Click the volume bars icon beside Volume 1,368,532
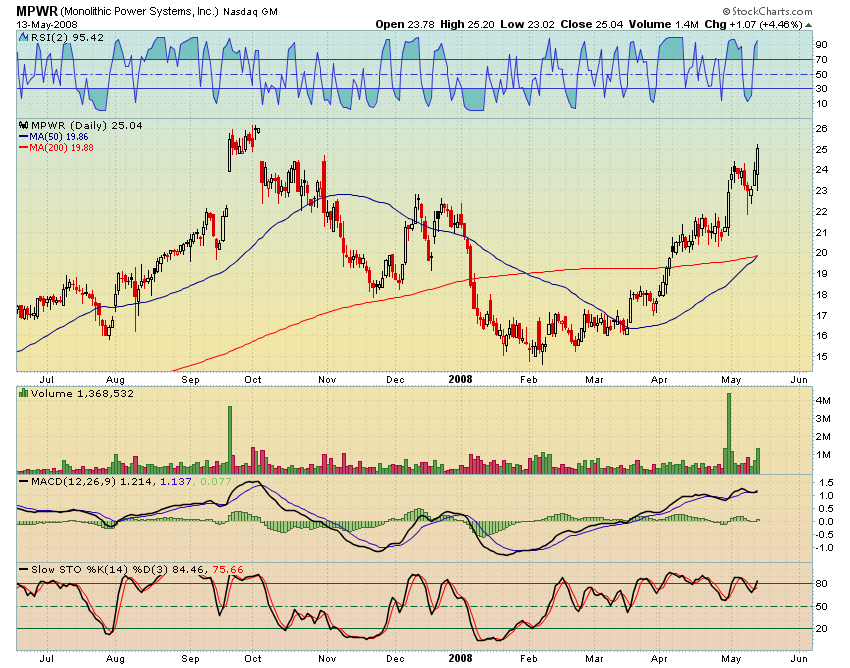 [x=23, y=393]
